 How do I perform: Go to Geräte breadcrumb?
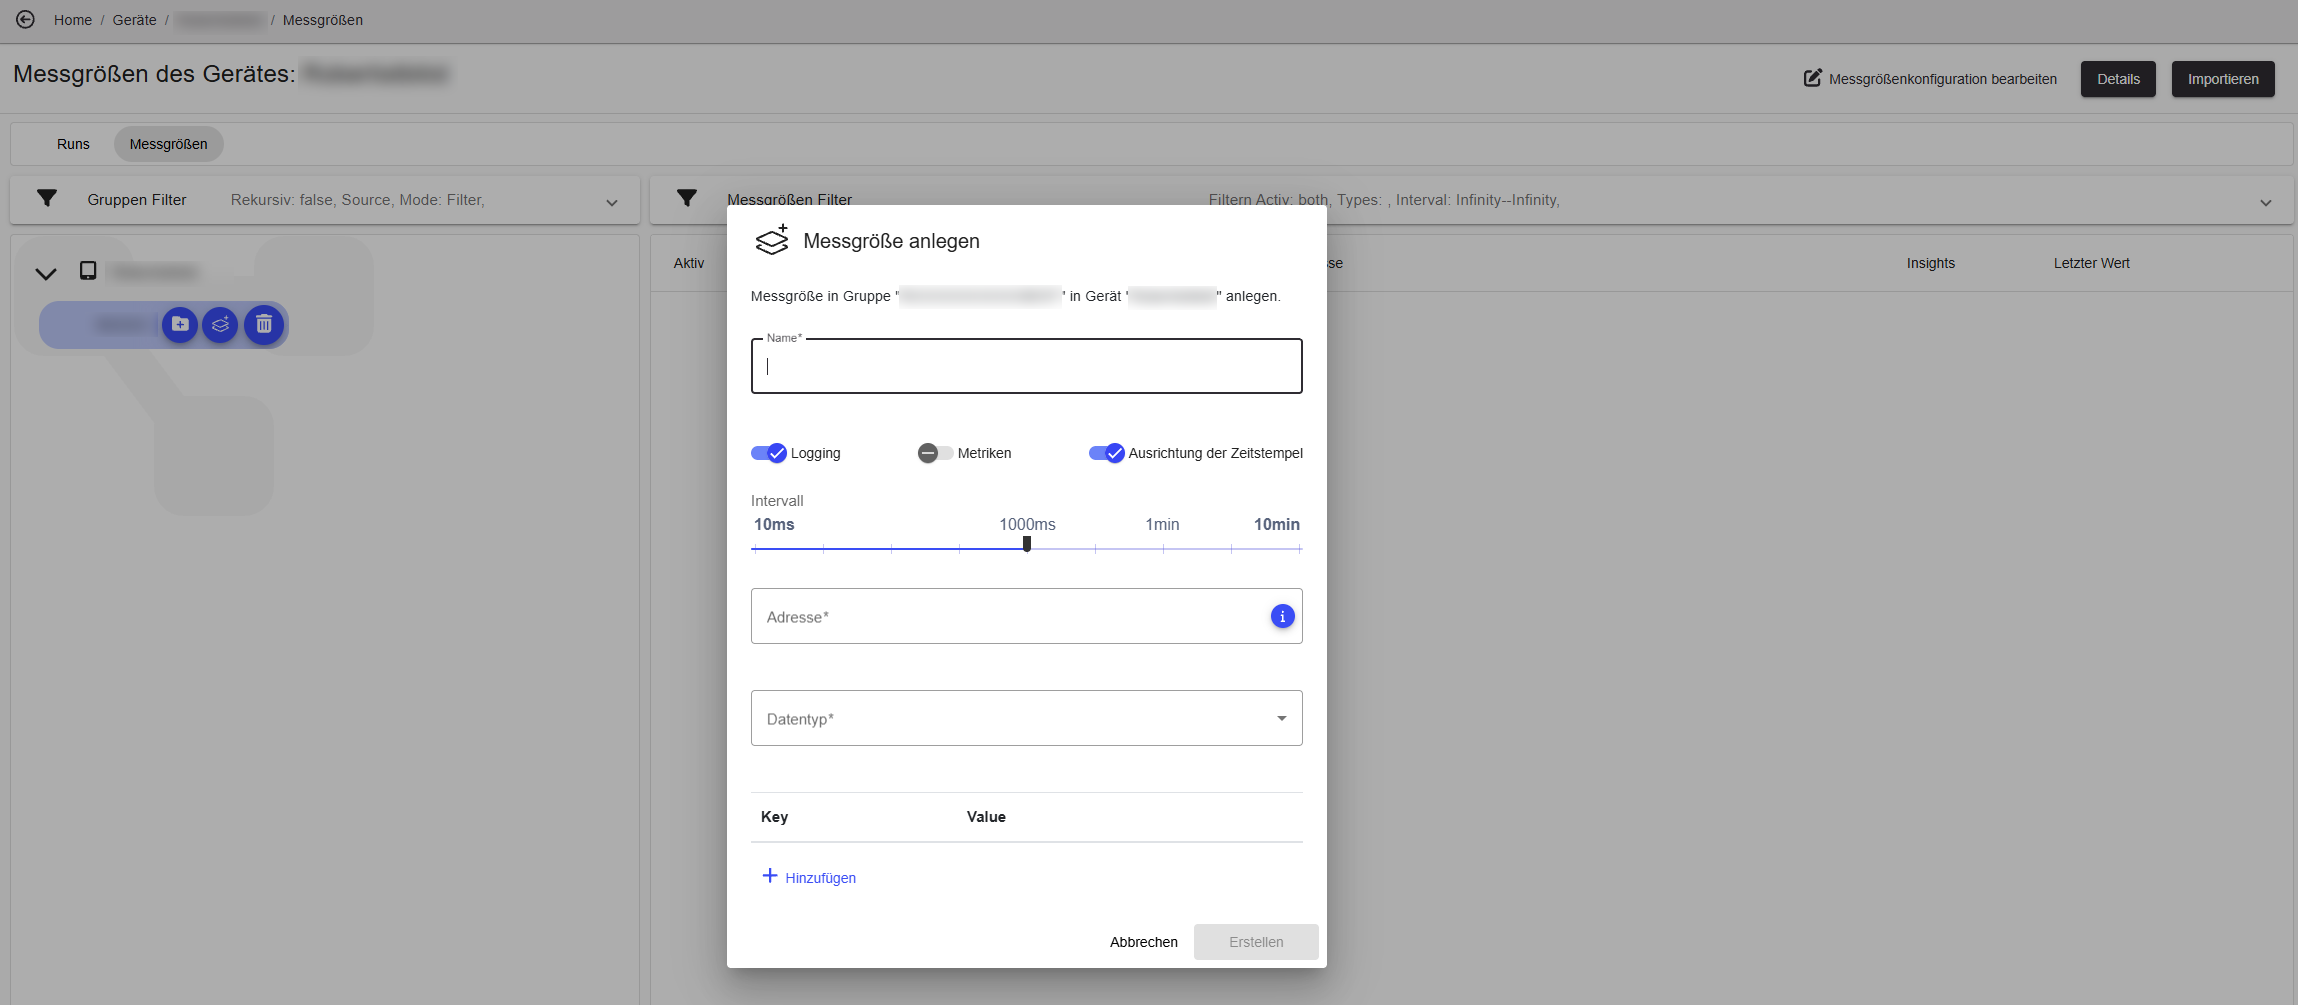tap(134, 20)
